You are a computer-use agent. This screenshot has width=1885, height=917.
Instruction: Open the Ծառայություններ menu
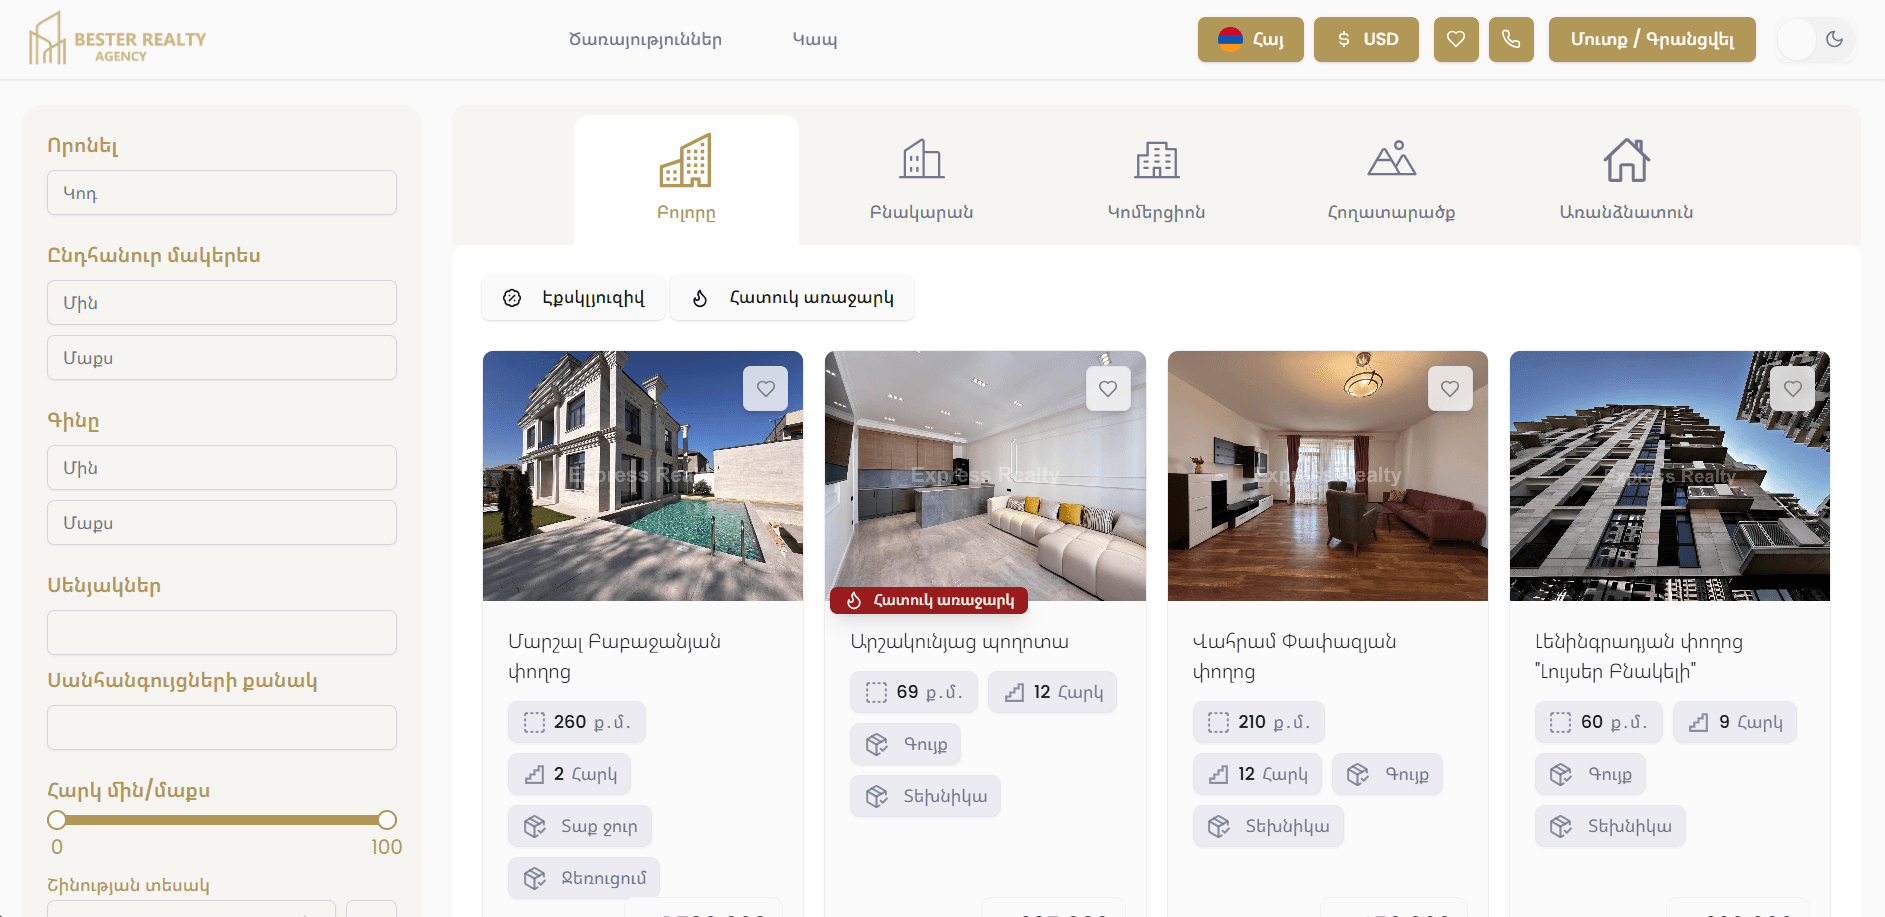pos(645,40)
